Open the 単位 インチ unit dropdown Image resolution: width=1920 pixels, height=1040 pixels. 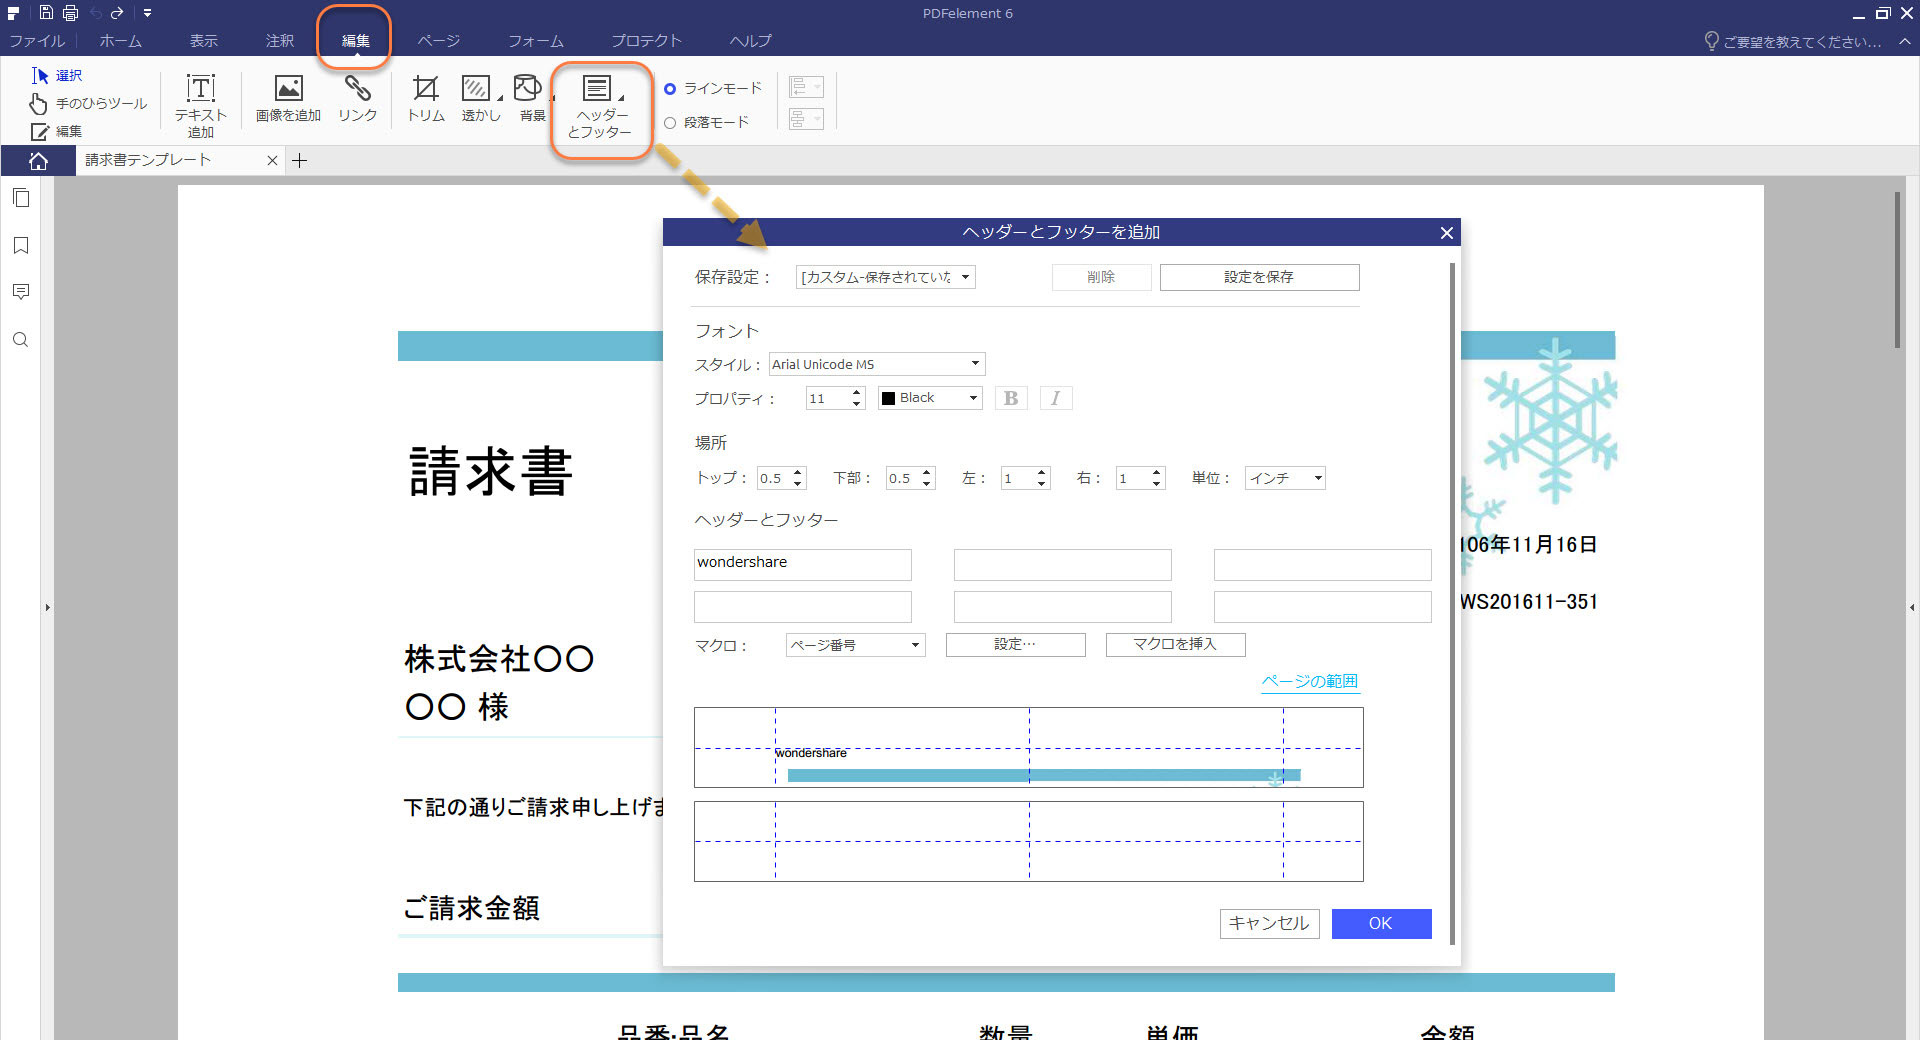(x=1285, y=478)
